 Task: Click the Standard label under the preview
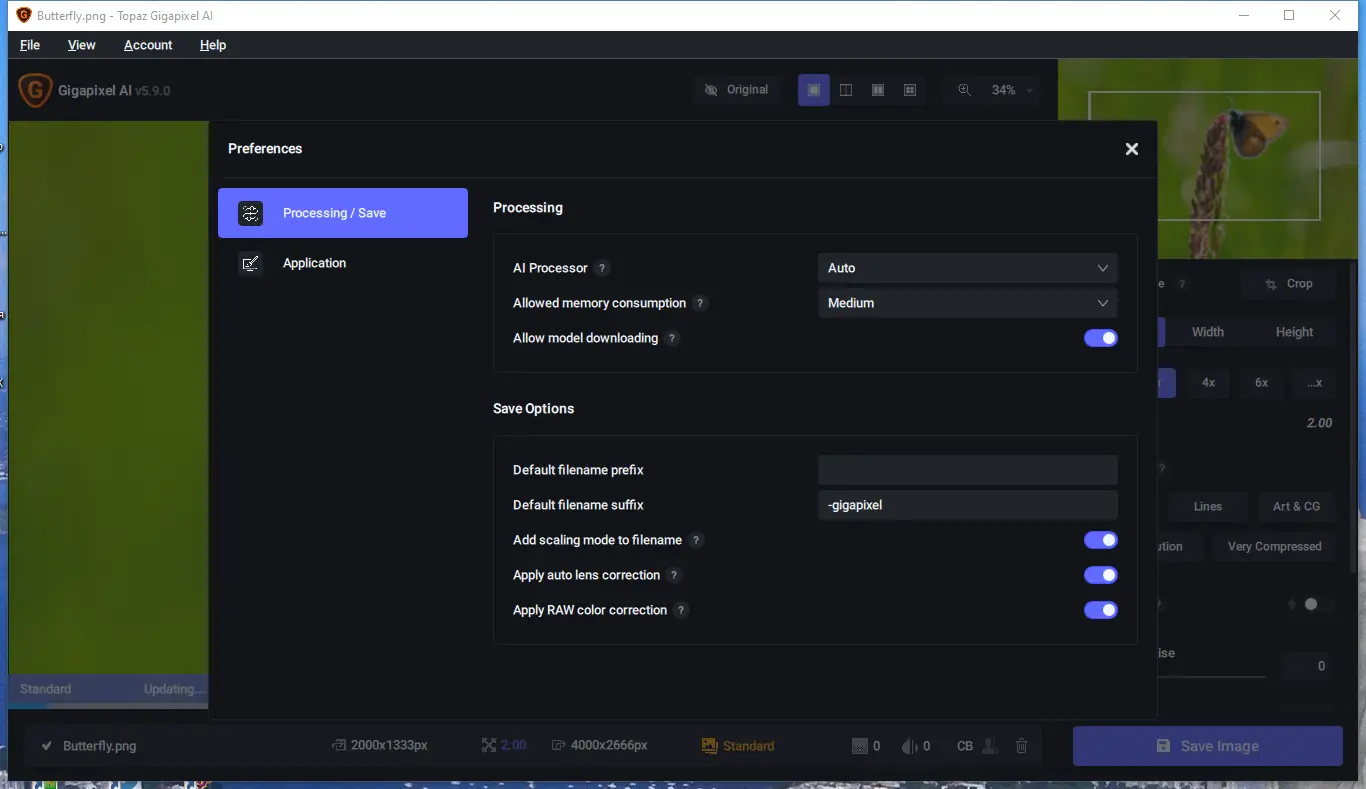46,689
